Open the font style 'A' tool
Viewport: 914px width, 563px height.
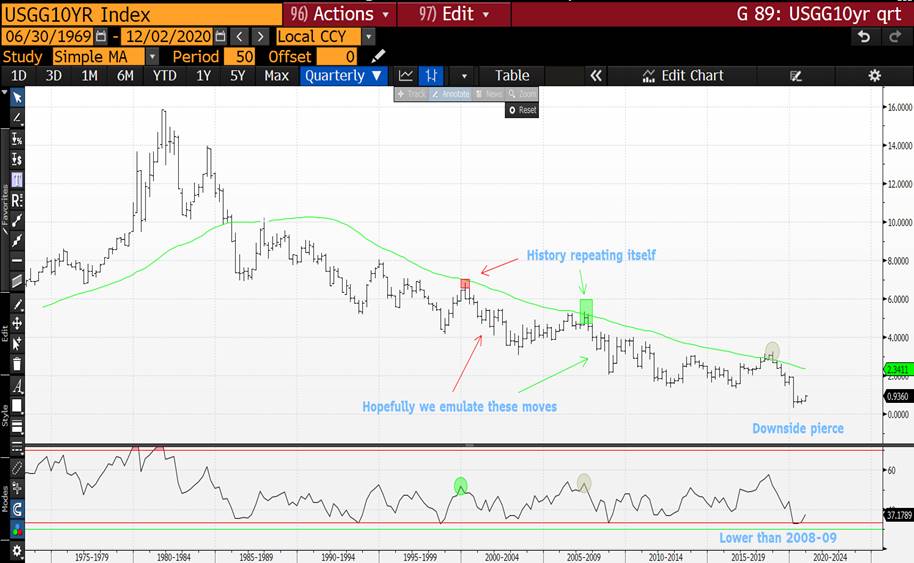click(x=17, y=386)
